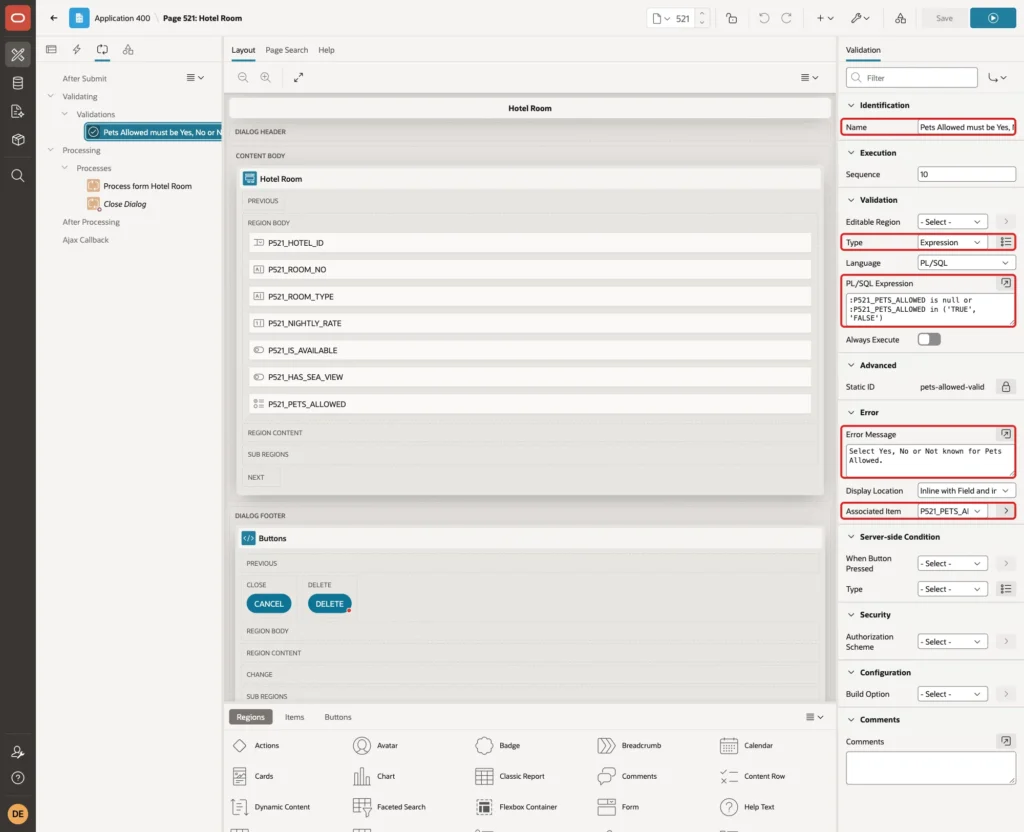Screen dimensions: 1024x832
Task: Toggle the Always Execute switch
Action: [929, 340]
